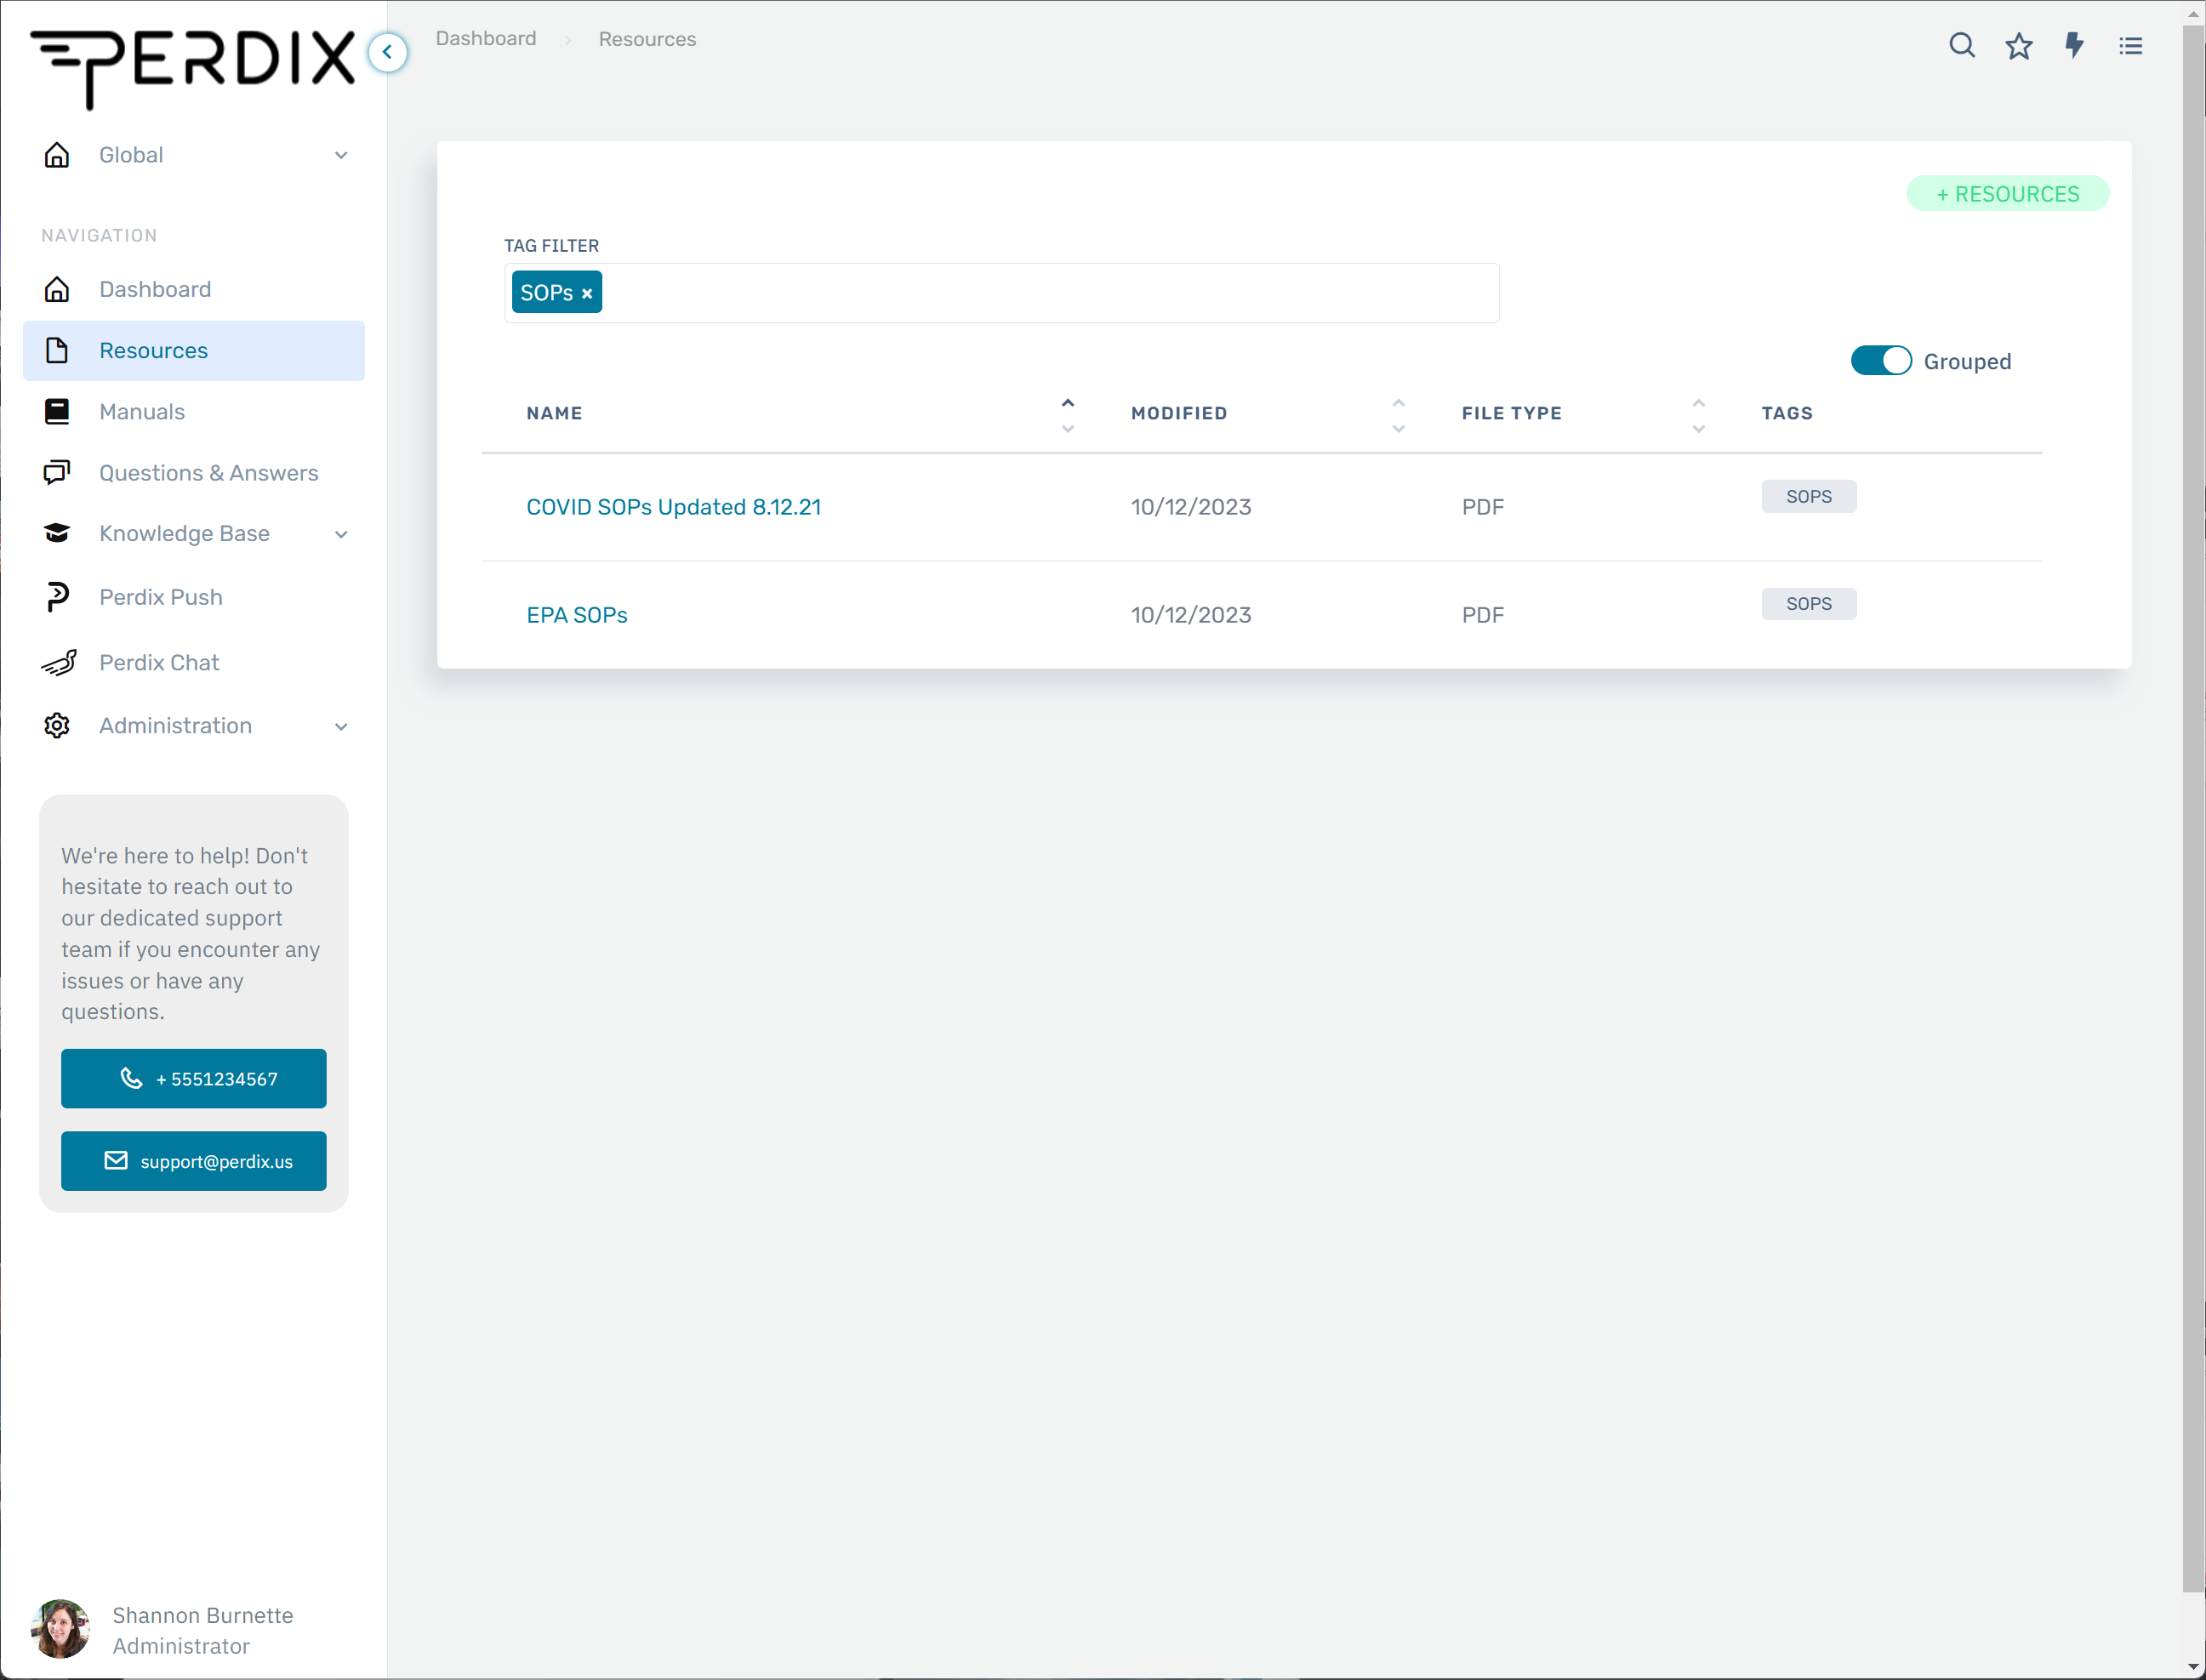This screenshot has width=2206, height=1680.
Task: Click the Perdix Push P icon
Action: pos(57,597)
